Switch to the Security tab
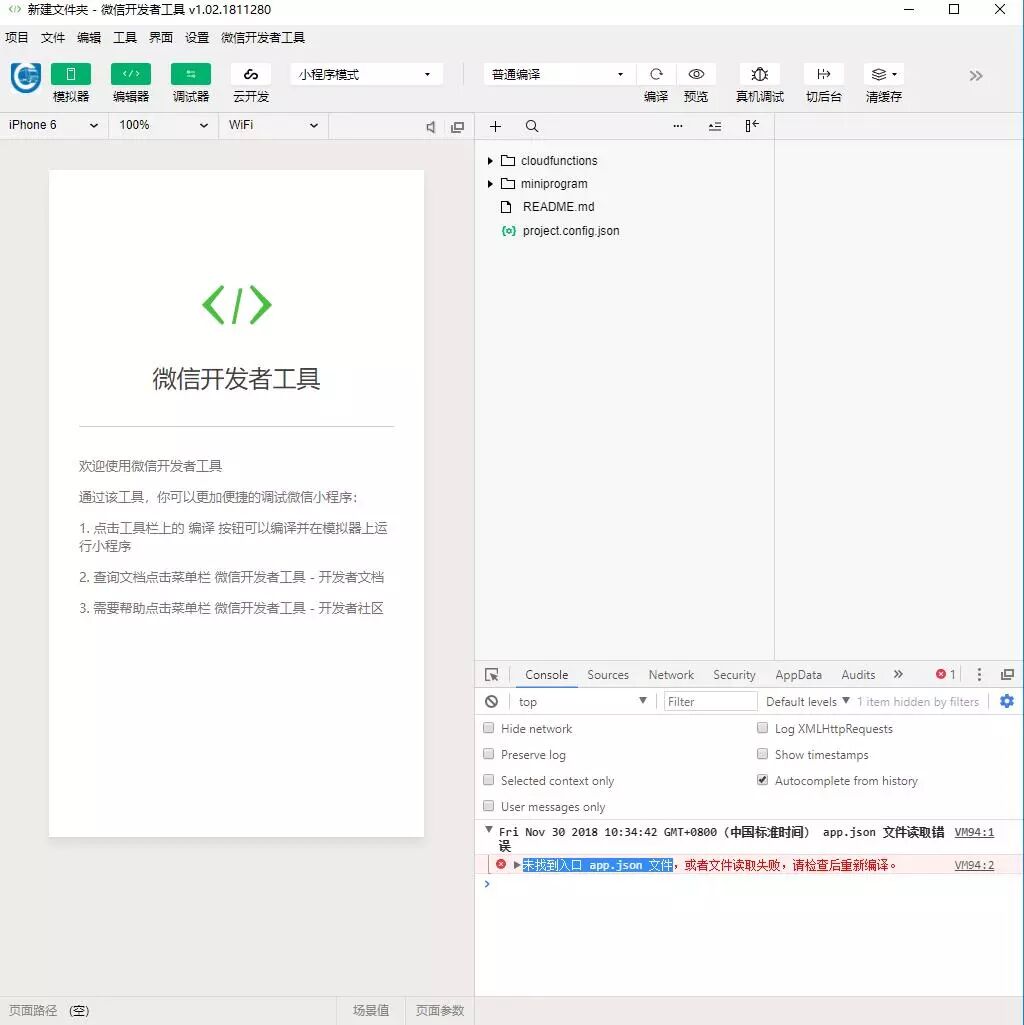 click(x=734, y=675)
